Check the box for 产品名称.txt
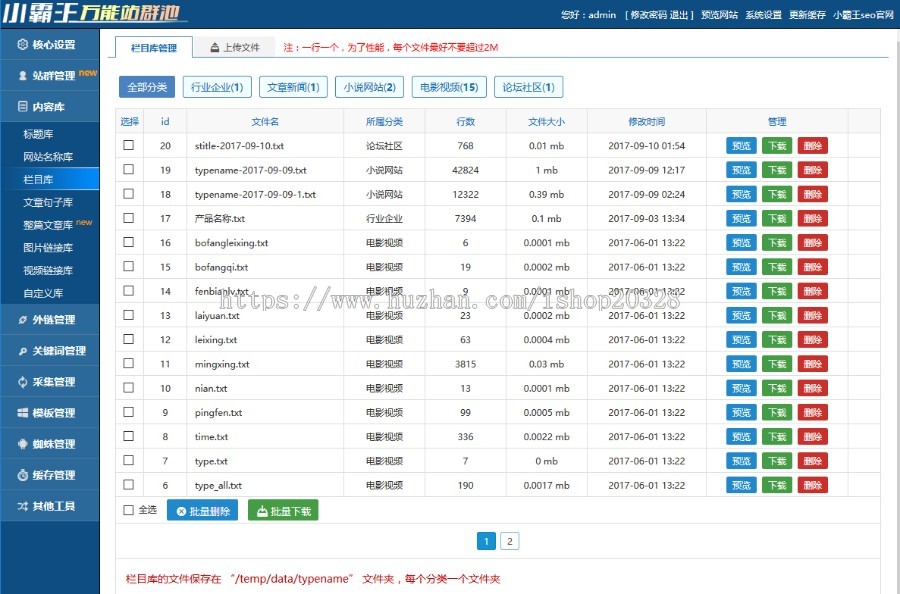 (x=129, y=218)
